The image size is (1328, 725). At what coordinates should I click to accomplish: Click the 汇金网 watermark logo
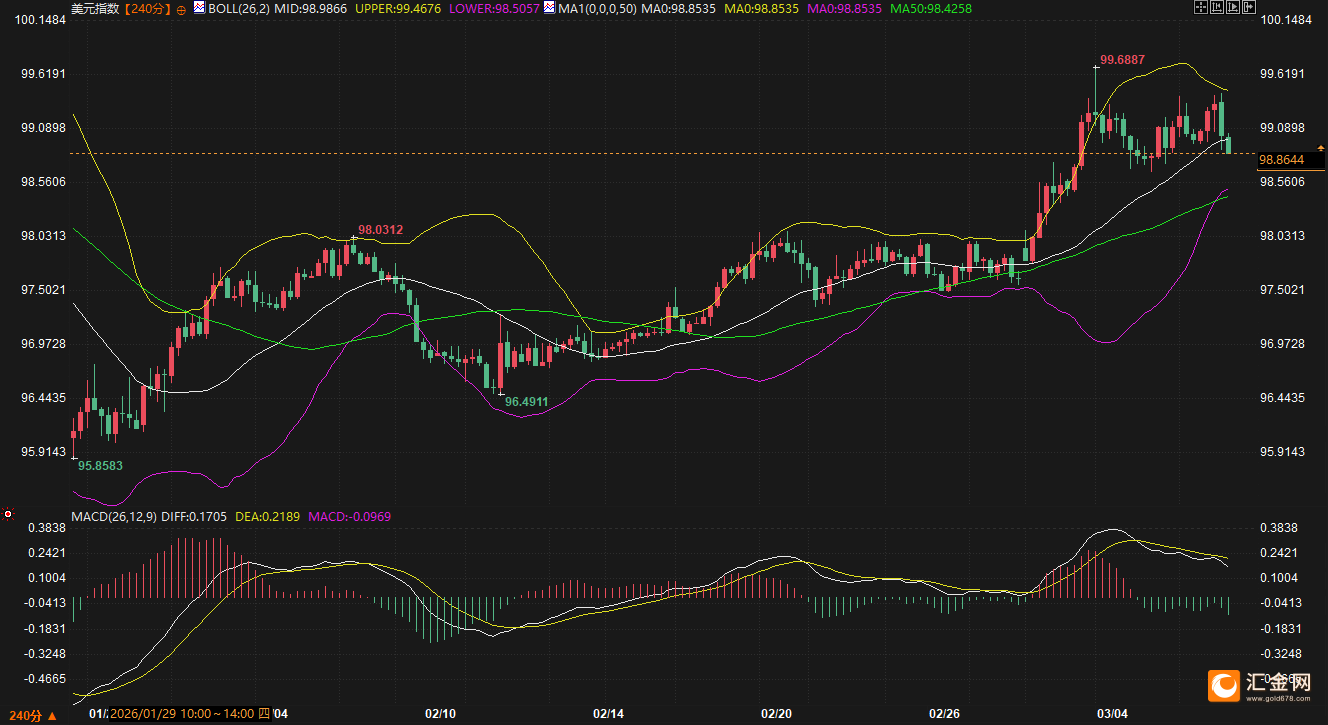click(1262, 686)
